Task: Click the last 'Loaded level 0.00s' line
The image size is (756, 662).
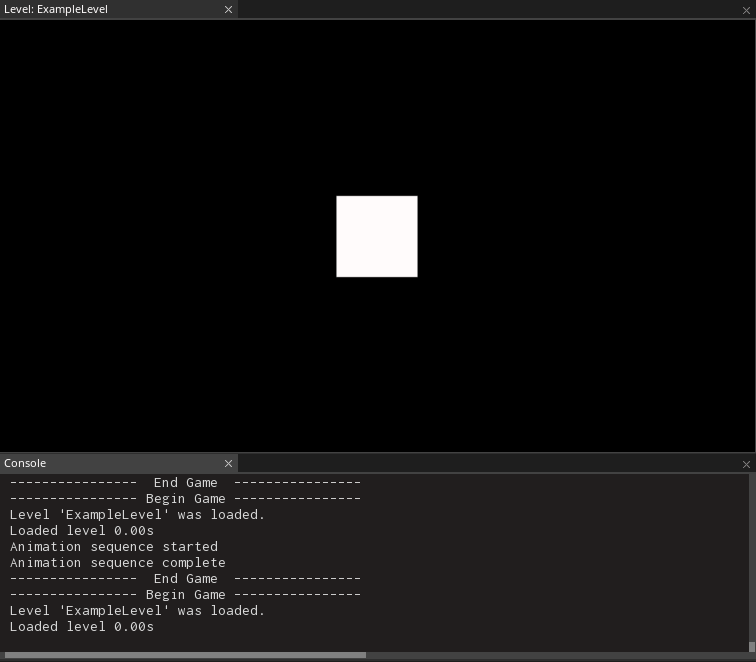Action: pos(81,627)
